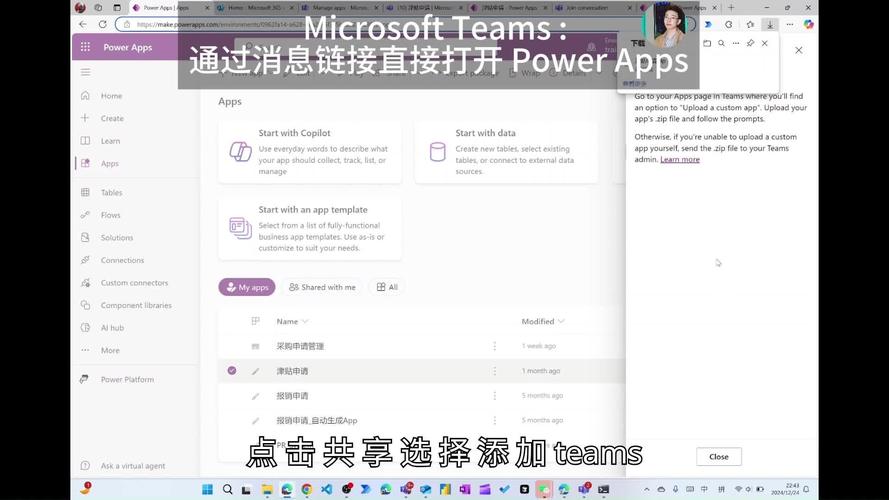Click the Solutions sidebar icon

(x=85, y=238)
